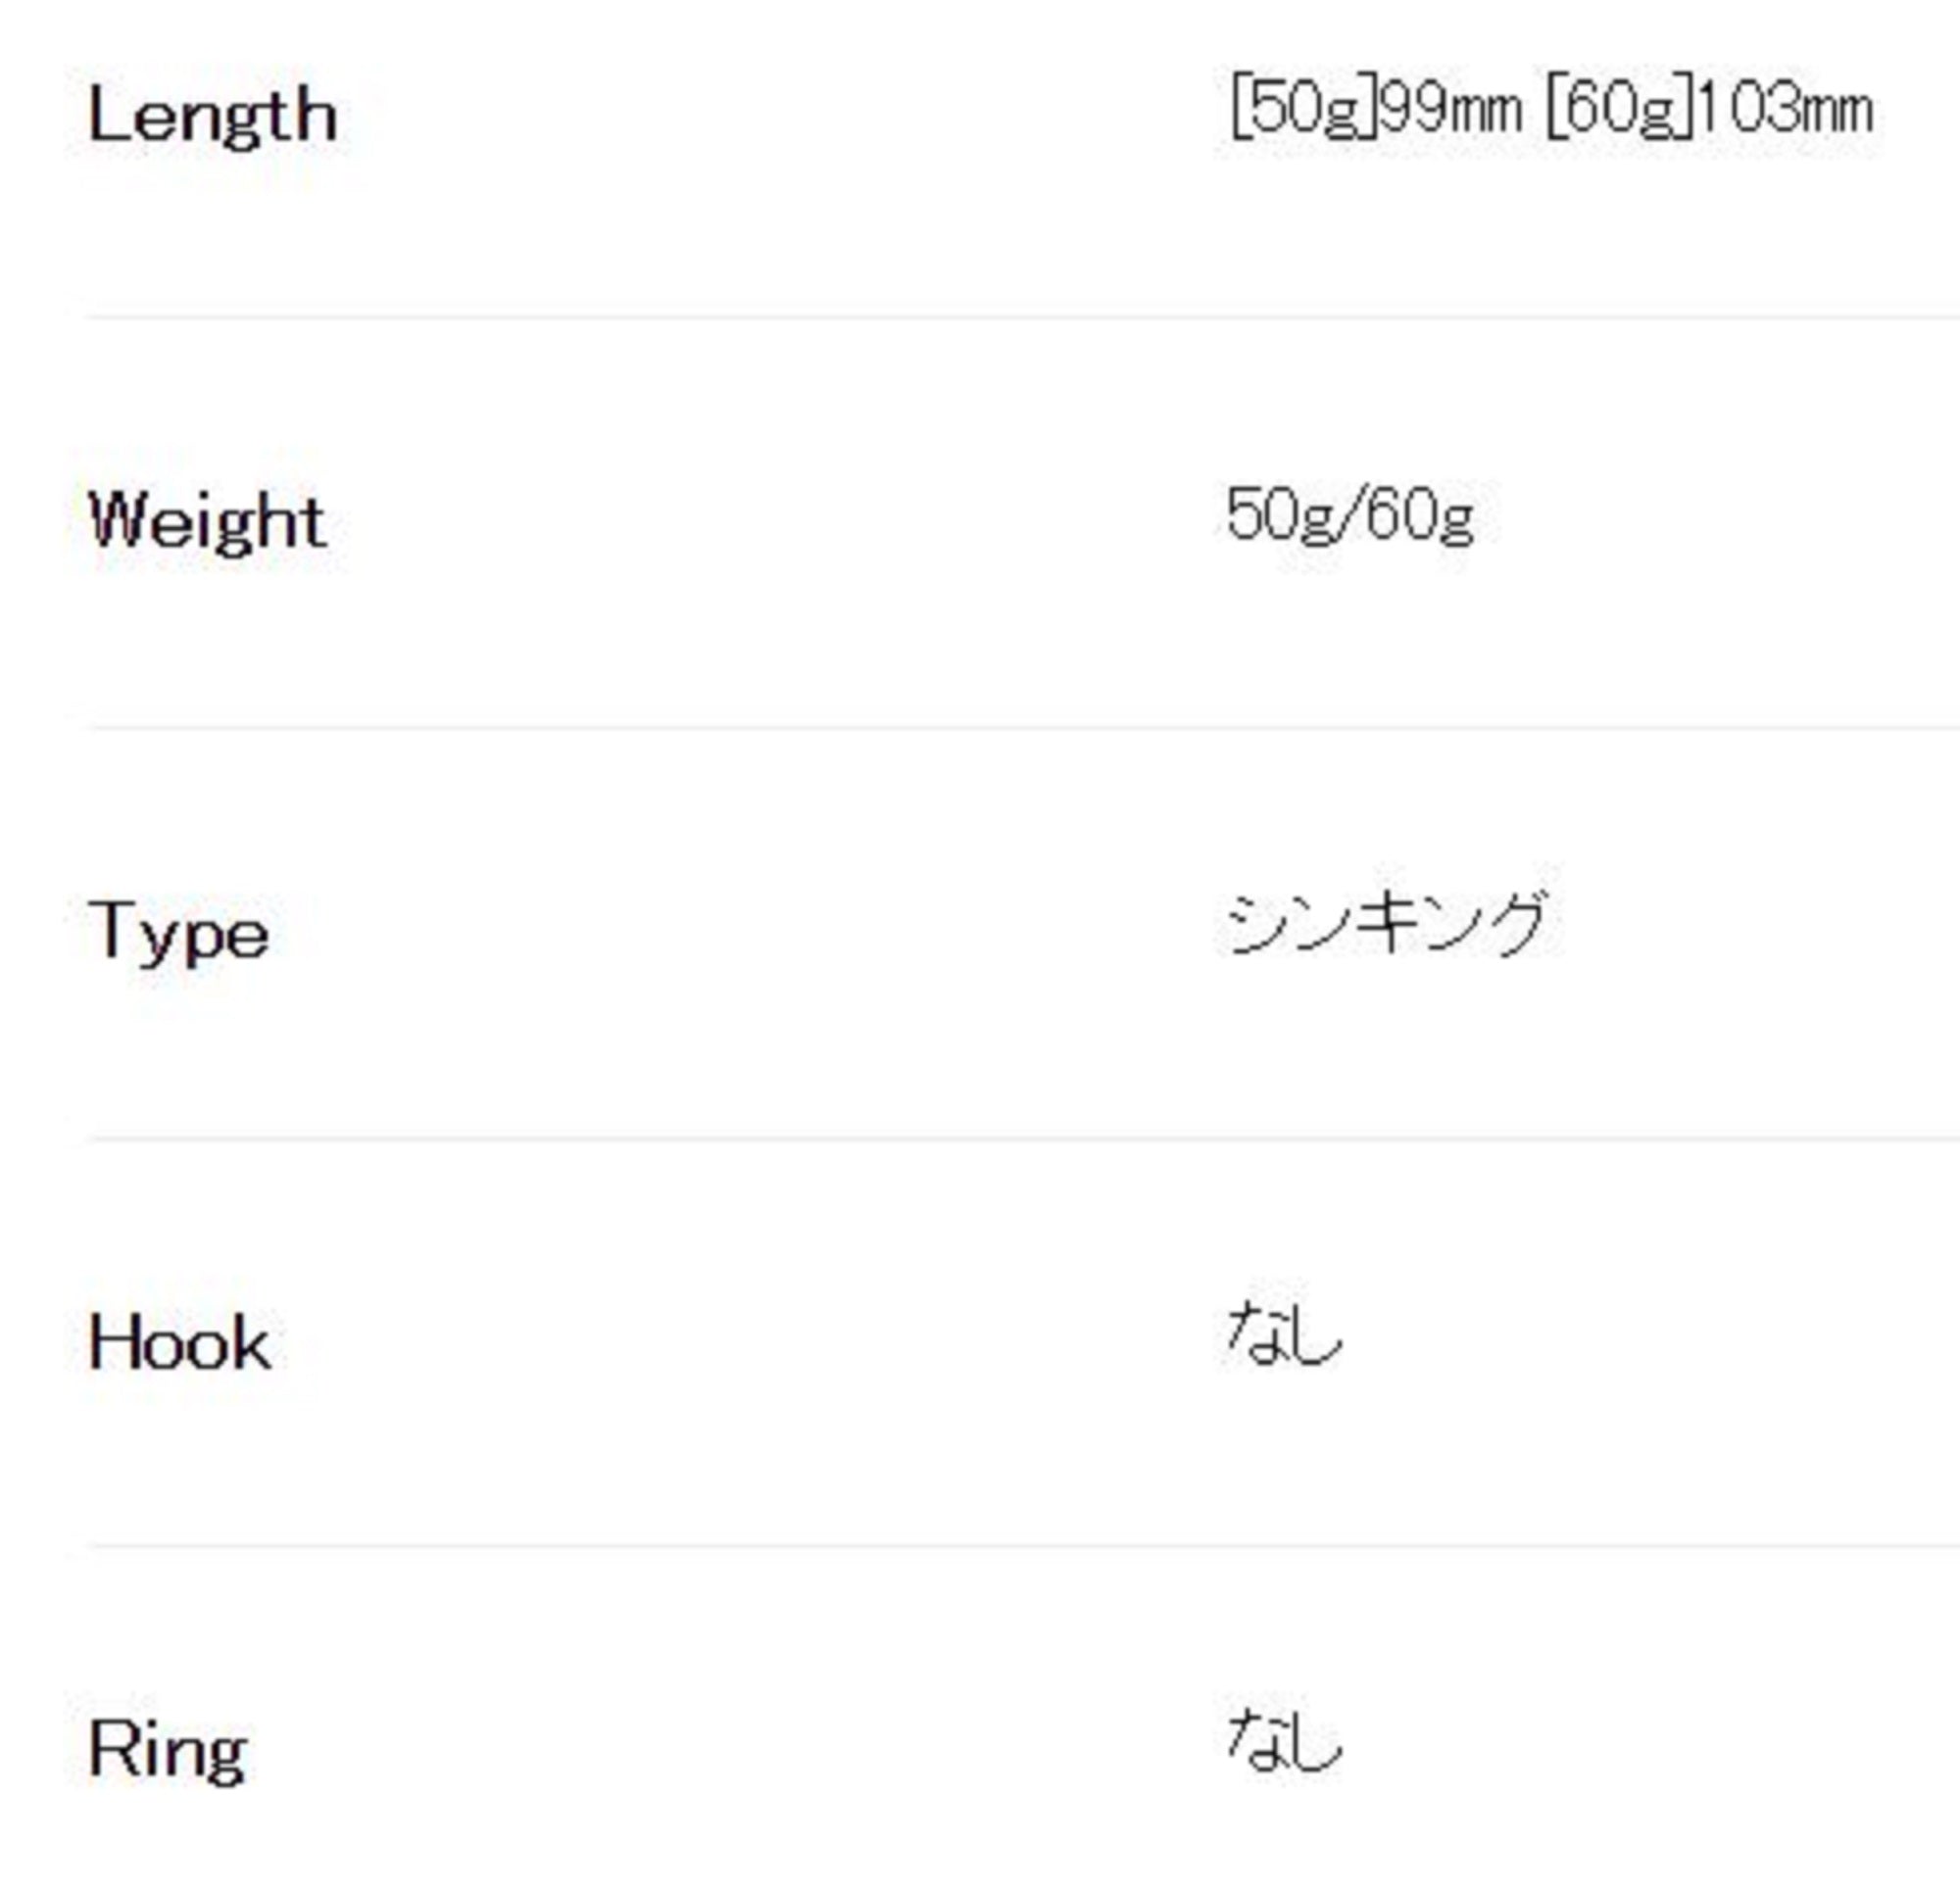Click the 103mm length value
Screen dimensions: 1960x1891
(1786, 108)
